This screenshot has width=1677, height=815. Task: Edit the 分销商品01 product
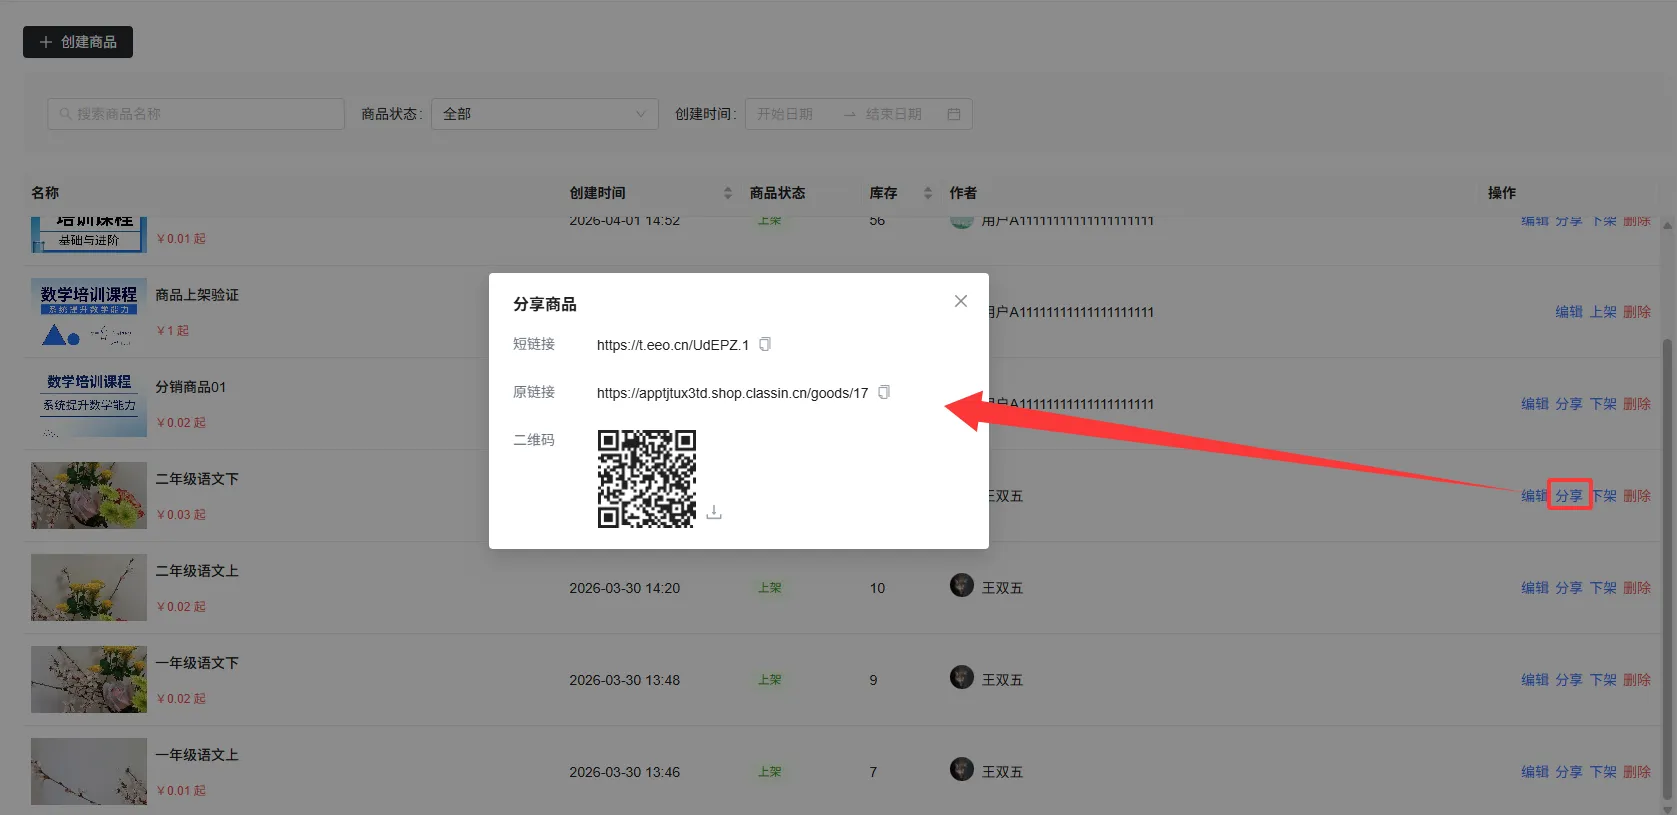tap(1535, 404)
